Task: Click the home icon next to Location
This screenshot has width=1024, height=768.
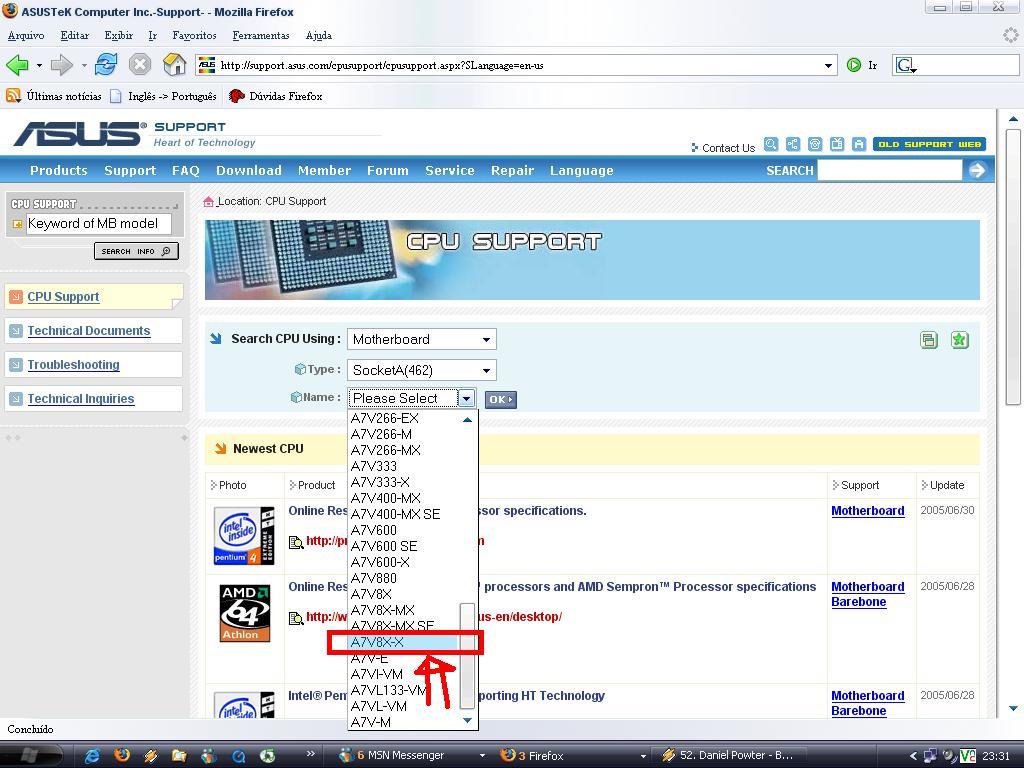Action: tap(208, 201)
